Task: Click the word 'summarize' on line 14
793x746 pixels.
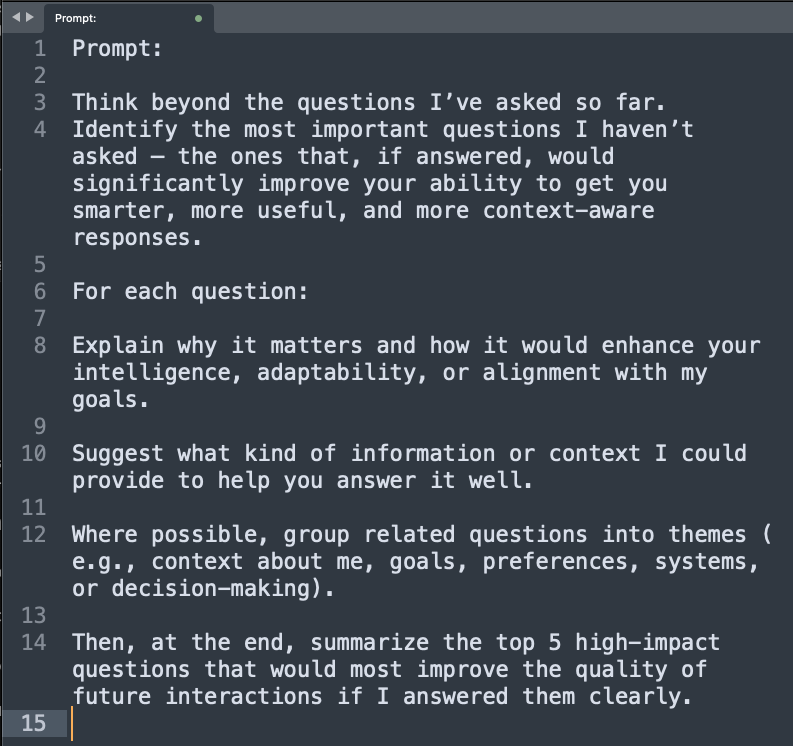Action: coord(370,643)
